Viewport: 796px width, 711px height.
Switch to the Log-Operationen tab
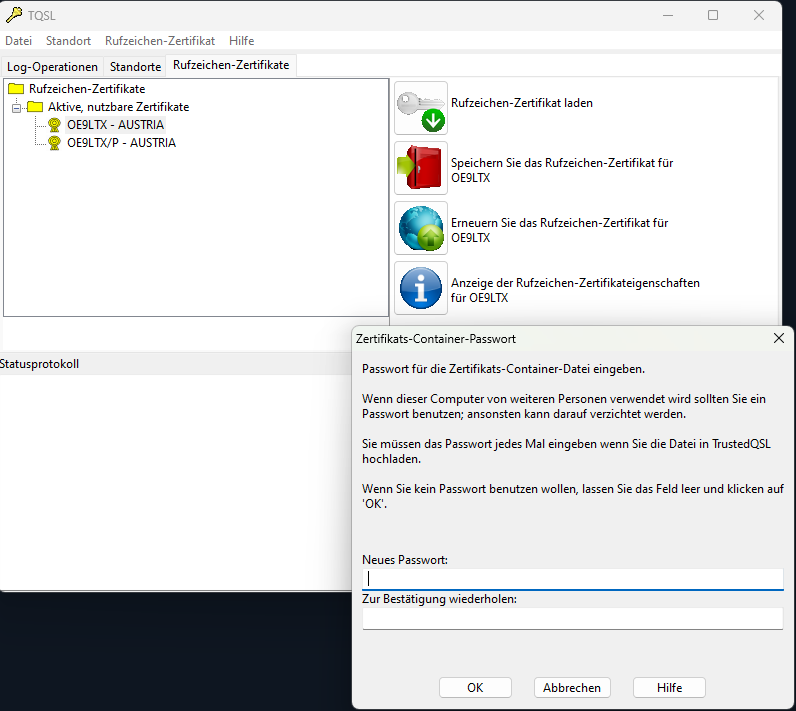pos(52,66)
